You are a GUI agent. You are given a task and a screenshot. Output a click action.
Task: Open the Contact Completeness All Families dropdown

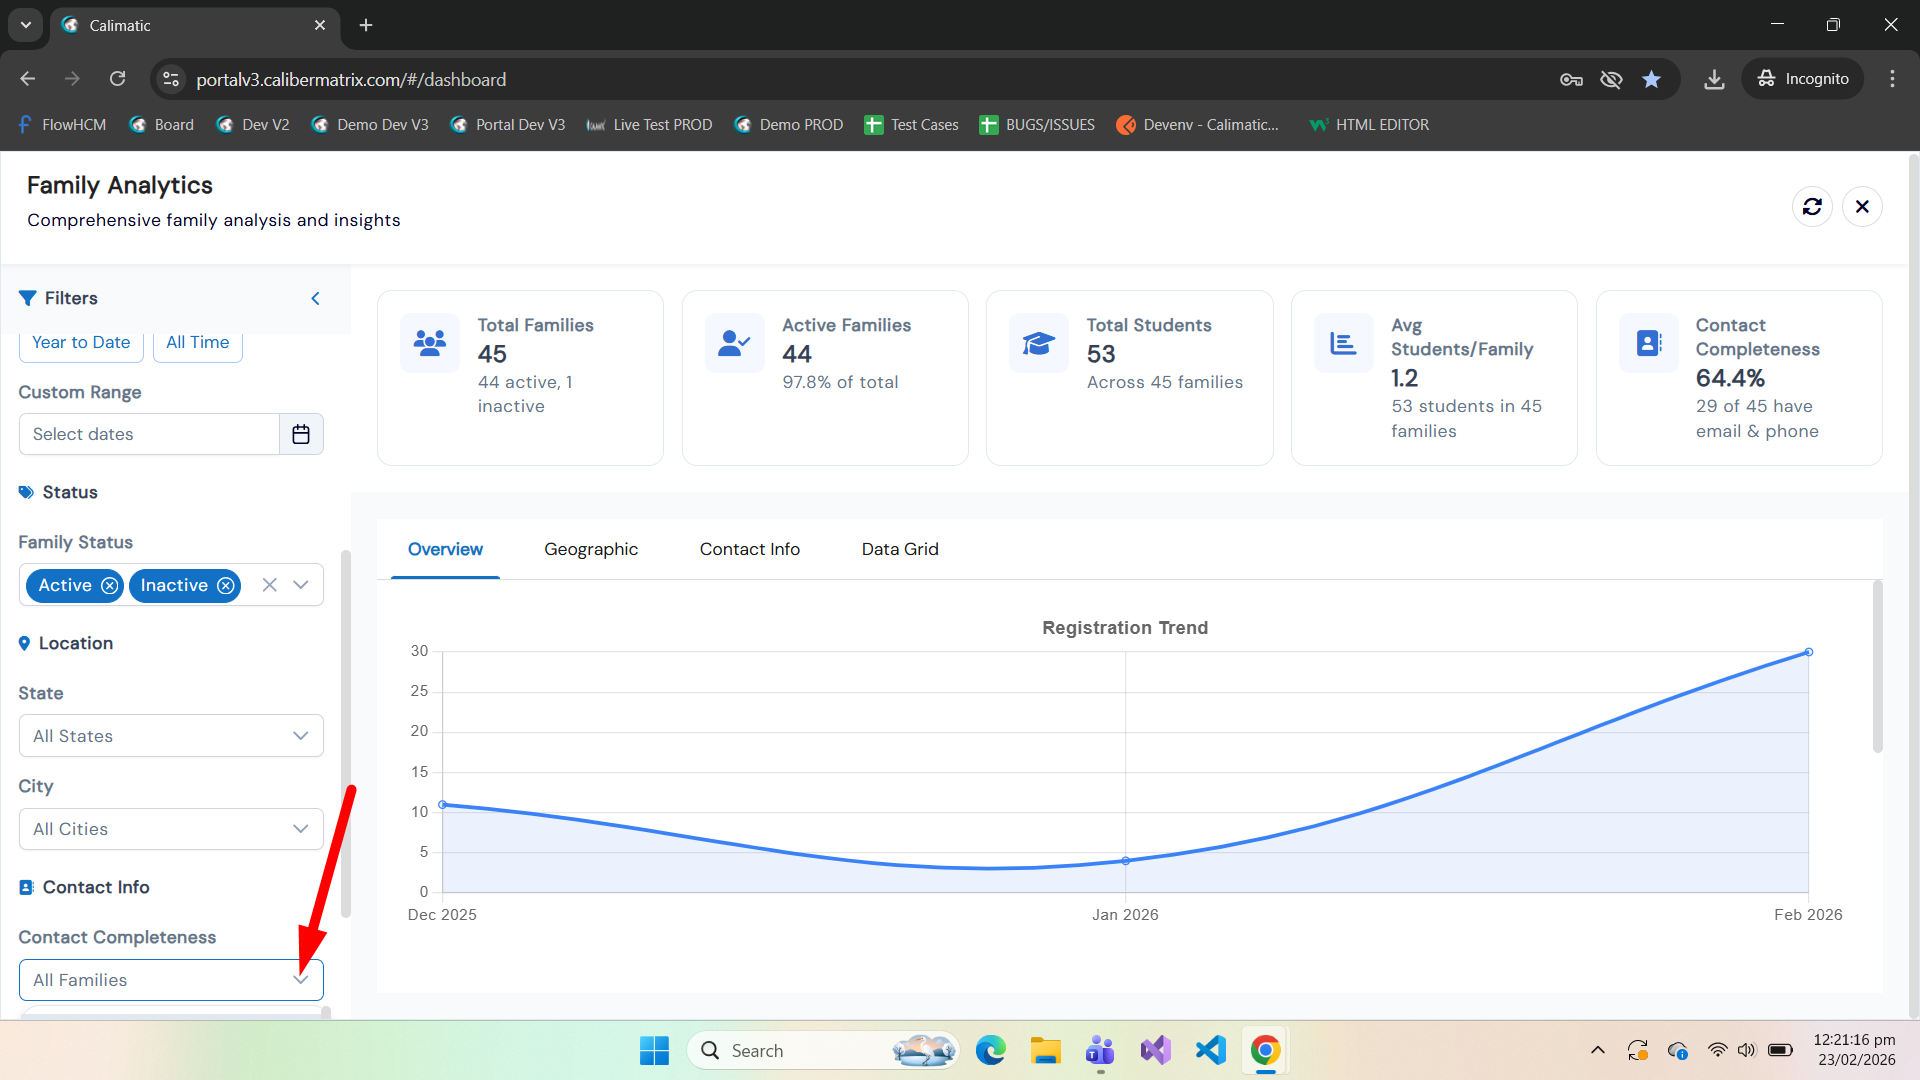[171, 980]
